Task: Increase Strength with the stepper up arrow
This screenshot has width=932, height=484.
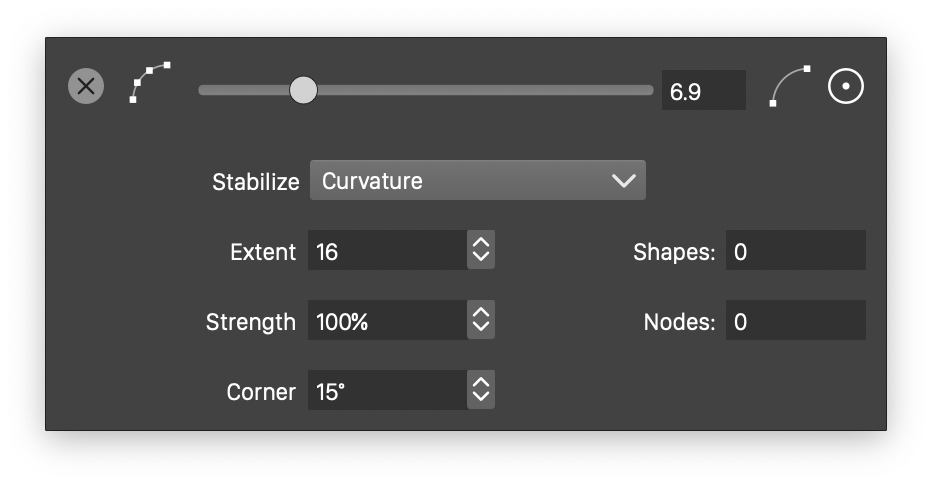Action: click(481, 314)
